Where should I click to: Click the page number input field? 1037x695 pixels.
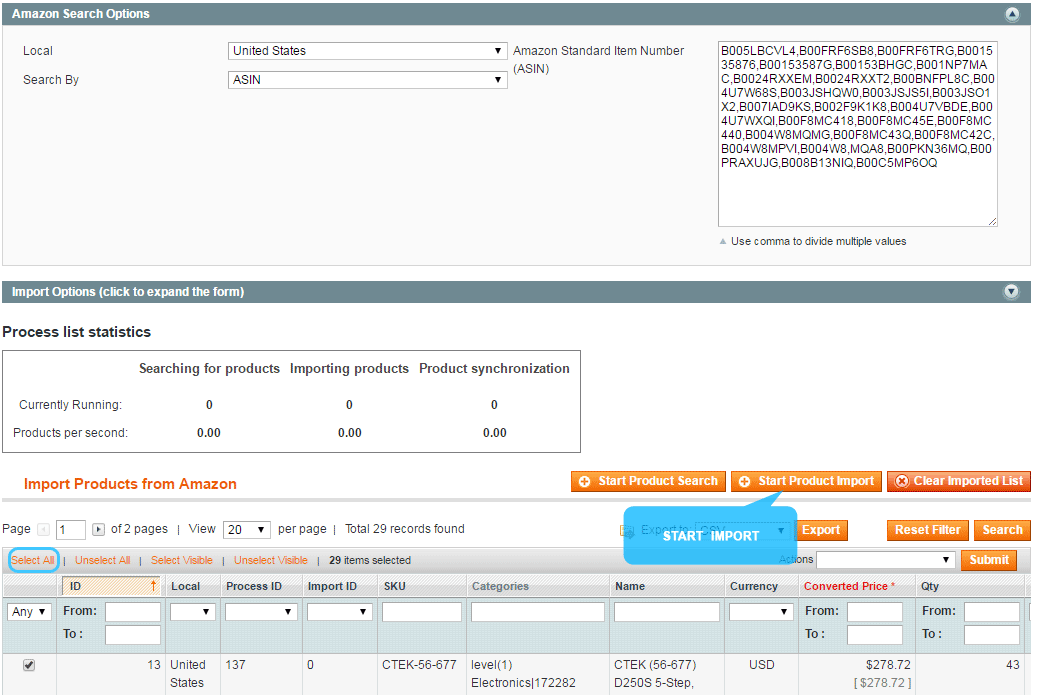tap(71, 530)
